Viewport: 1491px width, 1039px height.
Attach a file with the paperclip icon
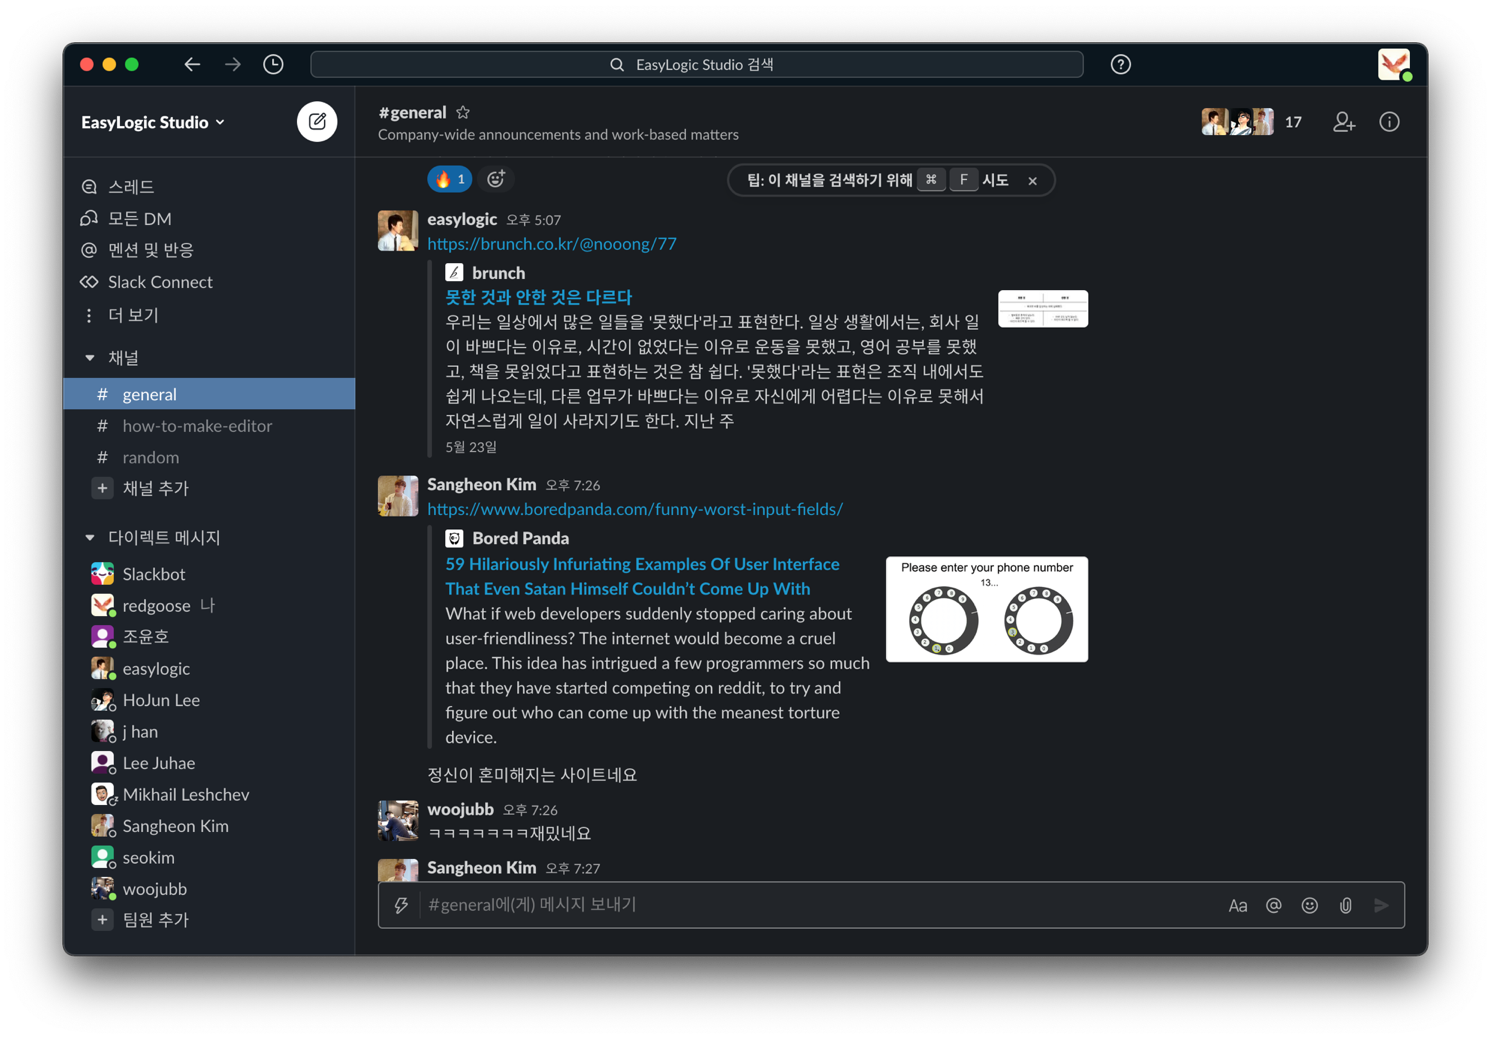(x=1346, y=906)
